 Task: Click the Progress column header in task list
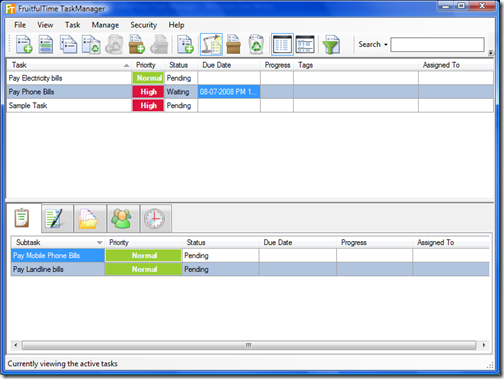click(277, 65)
